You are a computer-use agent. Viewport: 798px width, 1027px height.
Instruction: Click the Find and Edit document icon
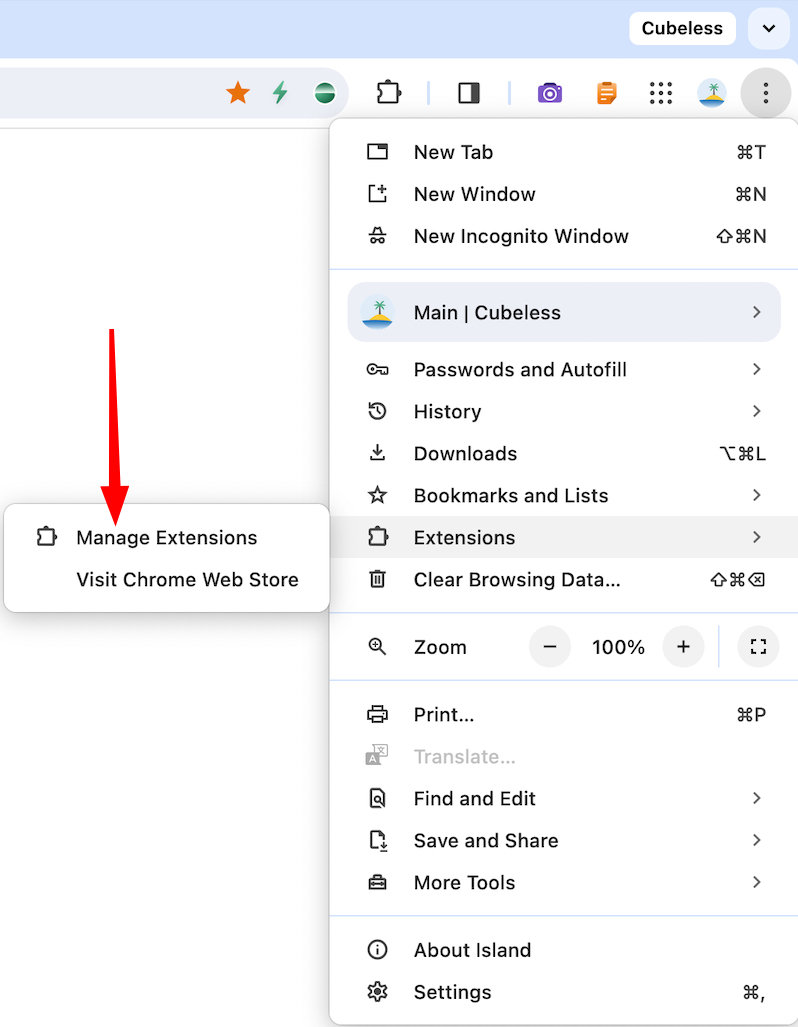tap(377, 798)
